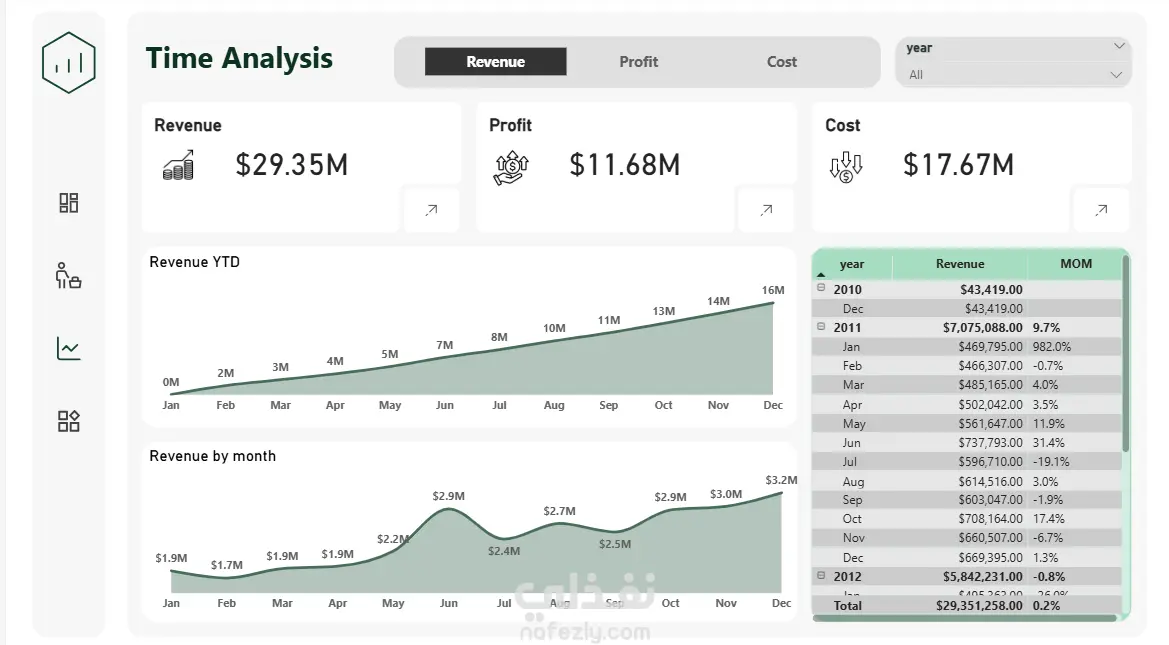Open the dashboard layout page icon in sidebar

click(69, 203)
